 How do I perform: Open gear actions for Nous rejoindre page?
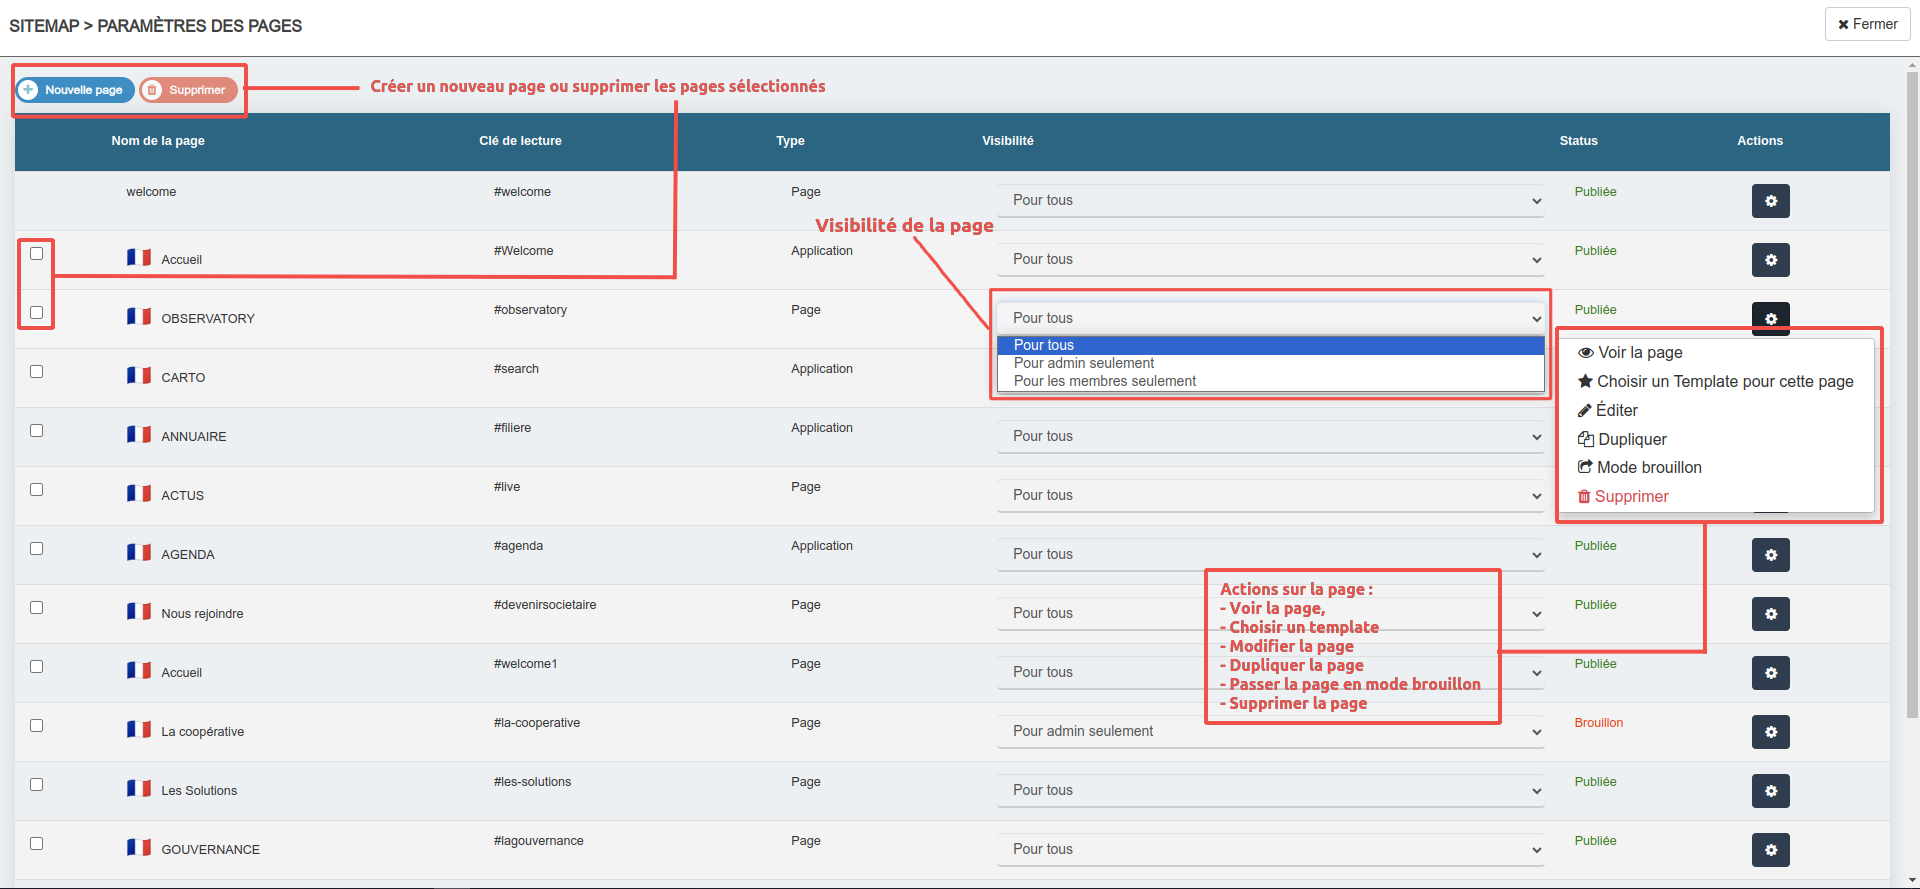tap(1770, 614)
